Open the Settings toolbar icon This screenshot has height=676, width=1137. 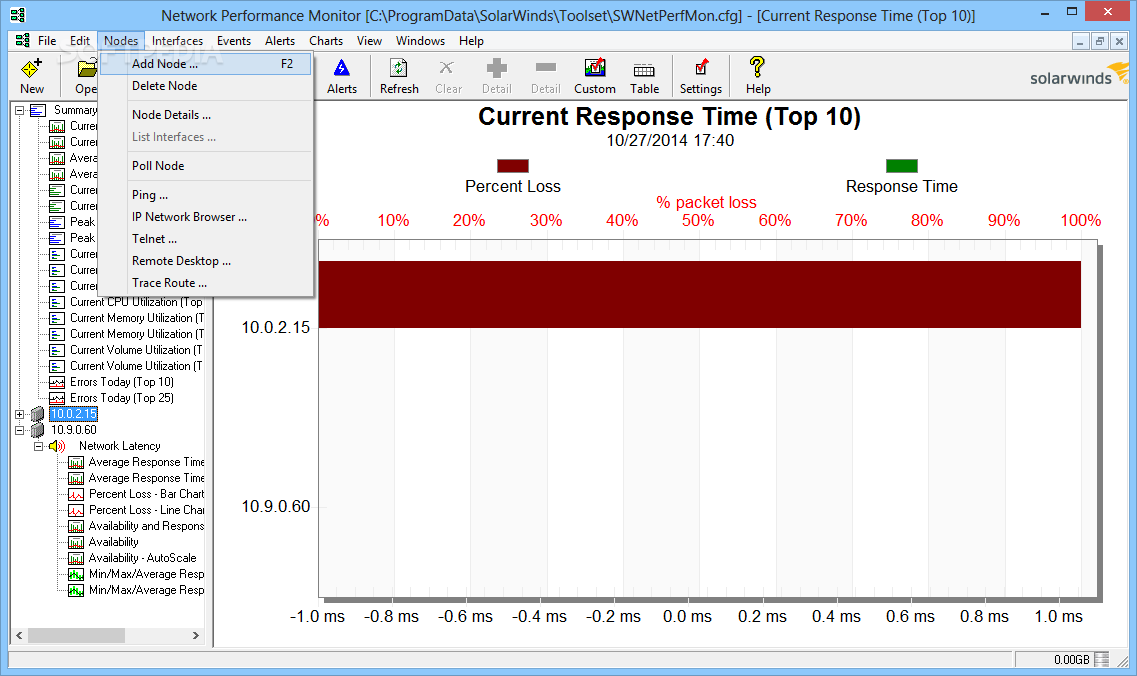(700, 67)
